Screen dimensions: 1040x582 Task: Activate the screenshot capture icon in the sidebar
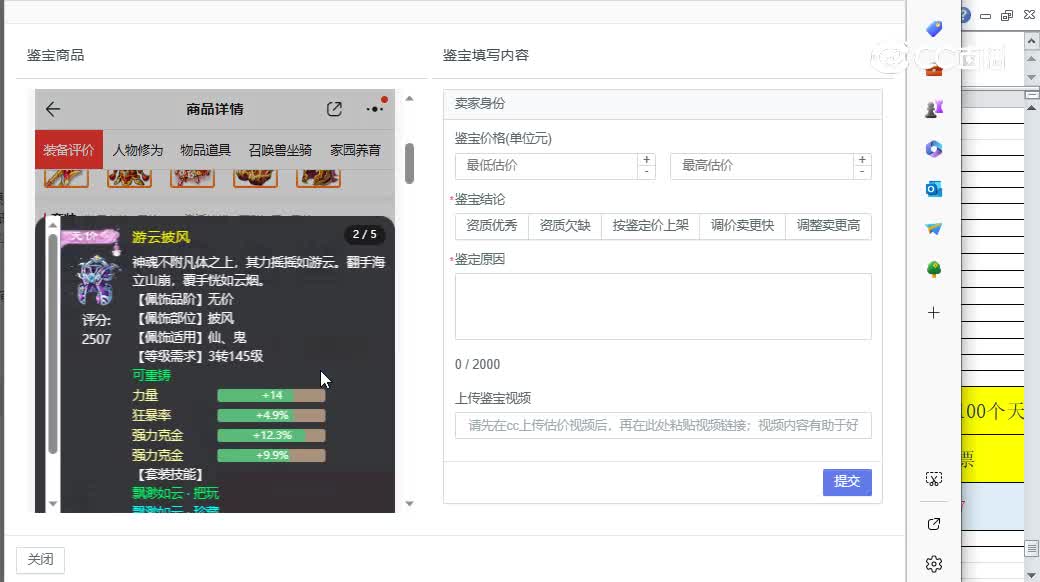point(933,479)
